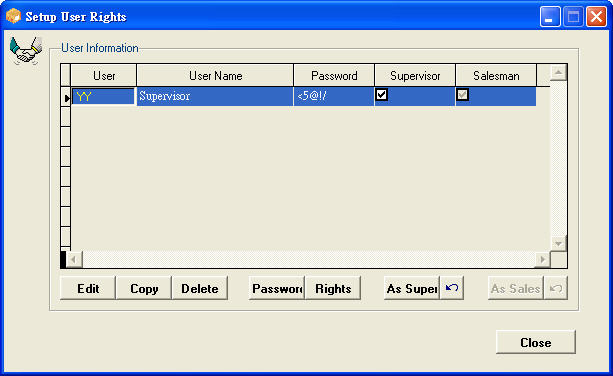Viewport: 613px width, 376px height.
Task: Click the Password button below the grid
Action: point(277,288)
